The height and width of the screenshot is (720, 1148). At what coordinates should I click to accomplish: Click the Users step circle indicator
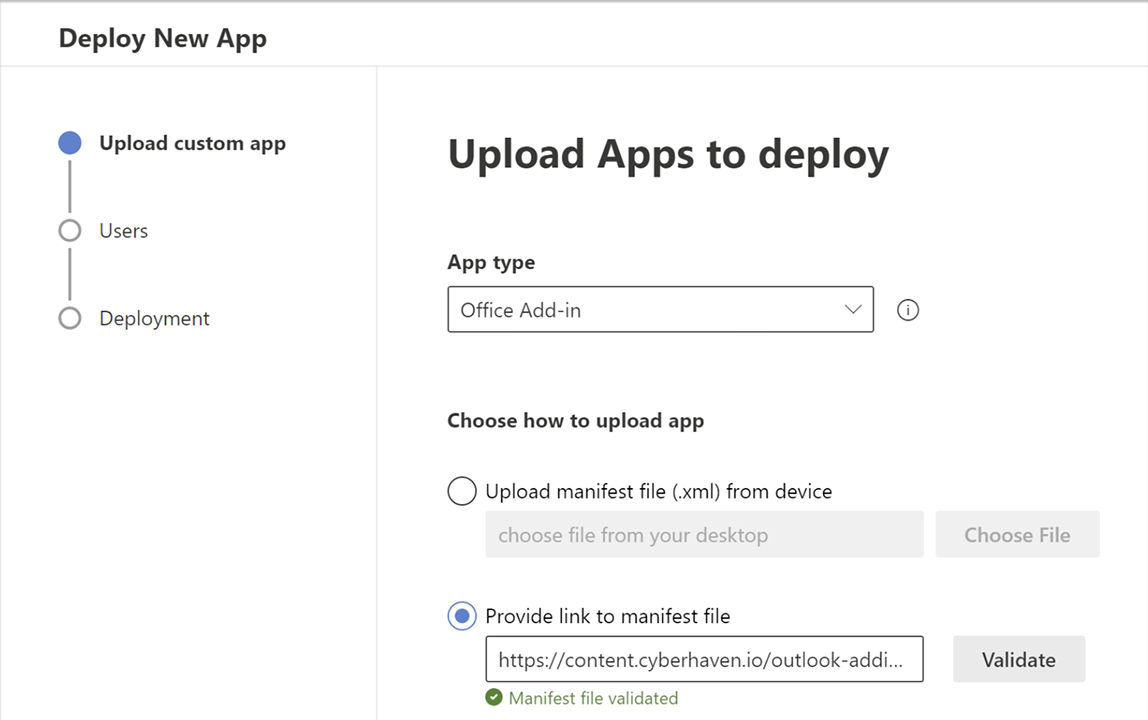pyautogui.click(x=70, y=231)
